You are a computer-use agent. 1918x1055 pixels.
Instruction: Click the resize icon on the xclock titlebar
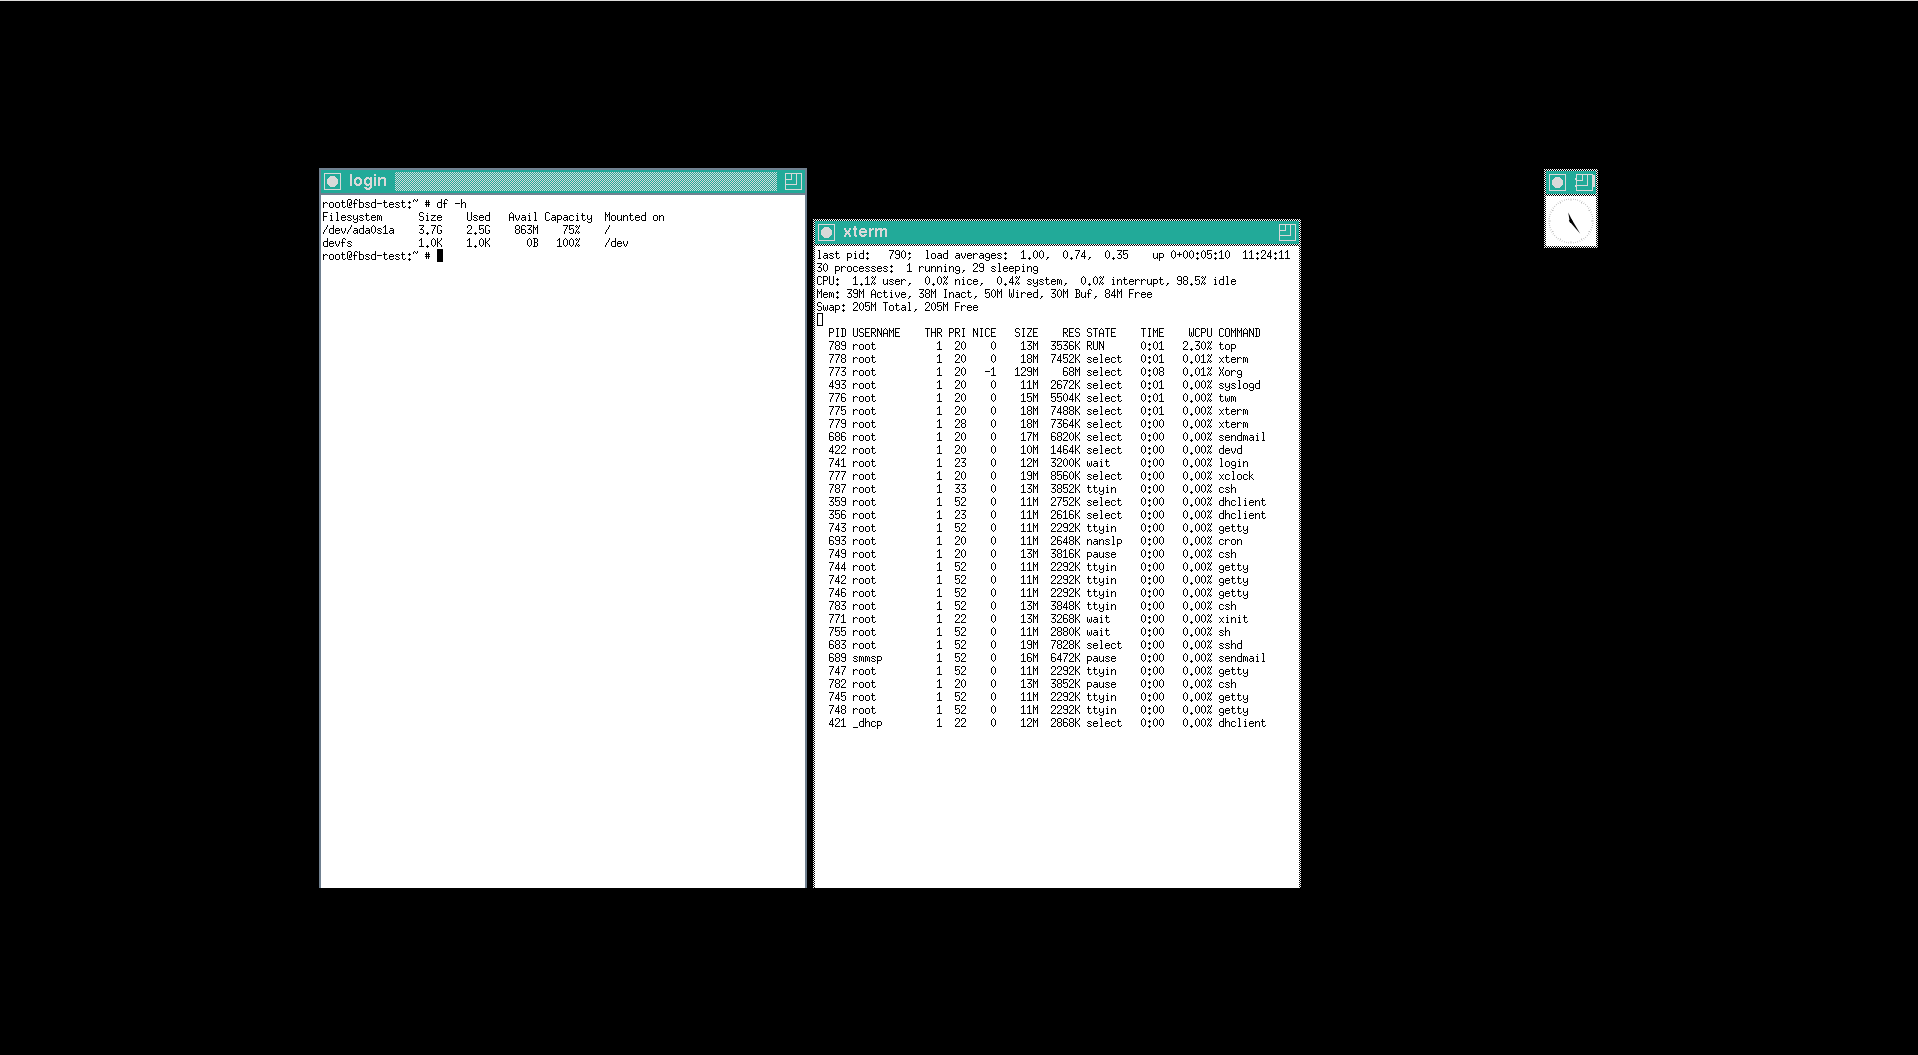point(1584,182)
